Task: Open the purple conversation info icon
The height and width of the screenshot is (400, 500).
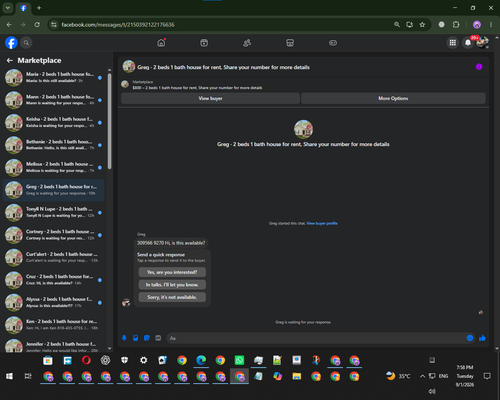Action: (479, 67)
